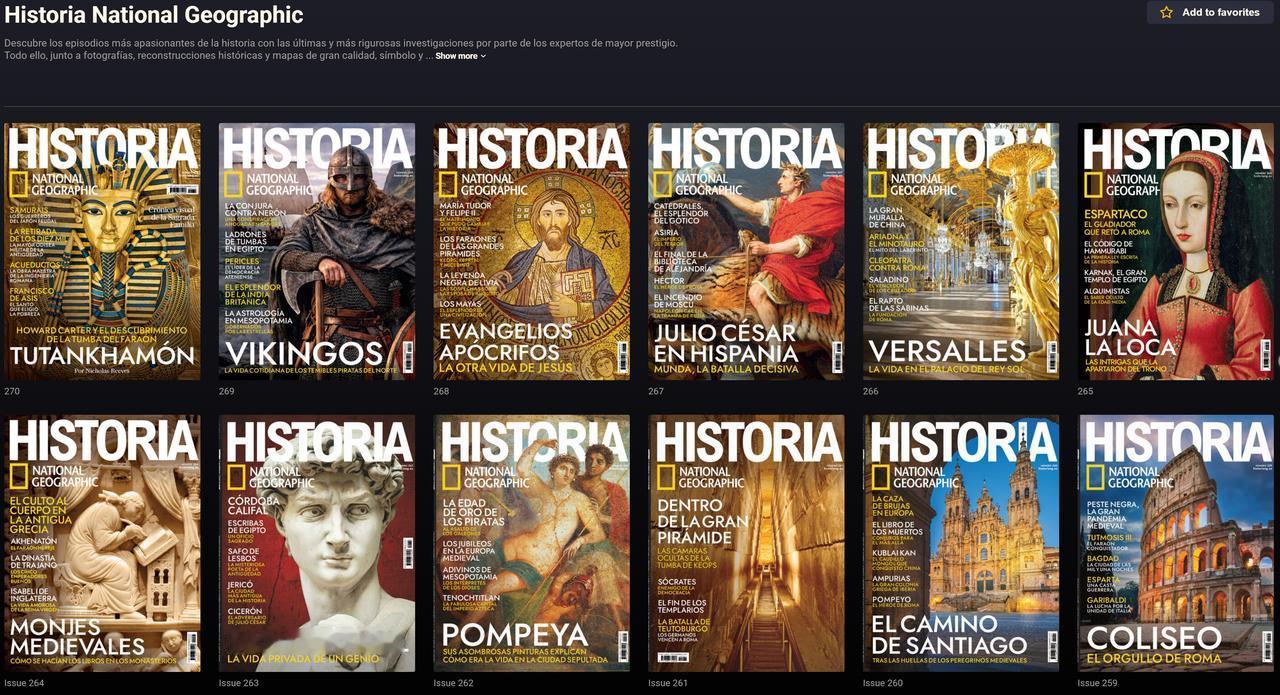
Task: Click the "265" issue label
Action: click(x=1085, y=391)
